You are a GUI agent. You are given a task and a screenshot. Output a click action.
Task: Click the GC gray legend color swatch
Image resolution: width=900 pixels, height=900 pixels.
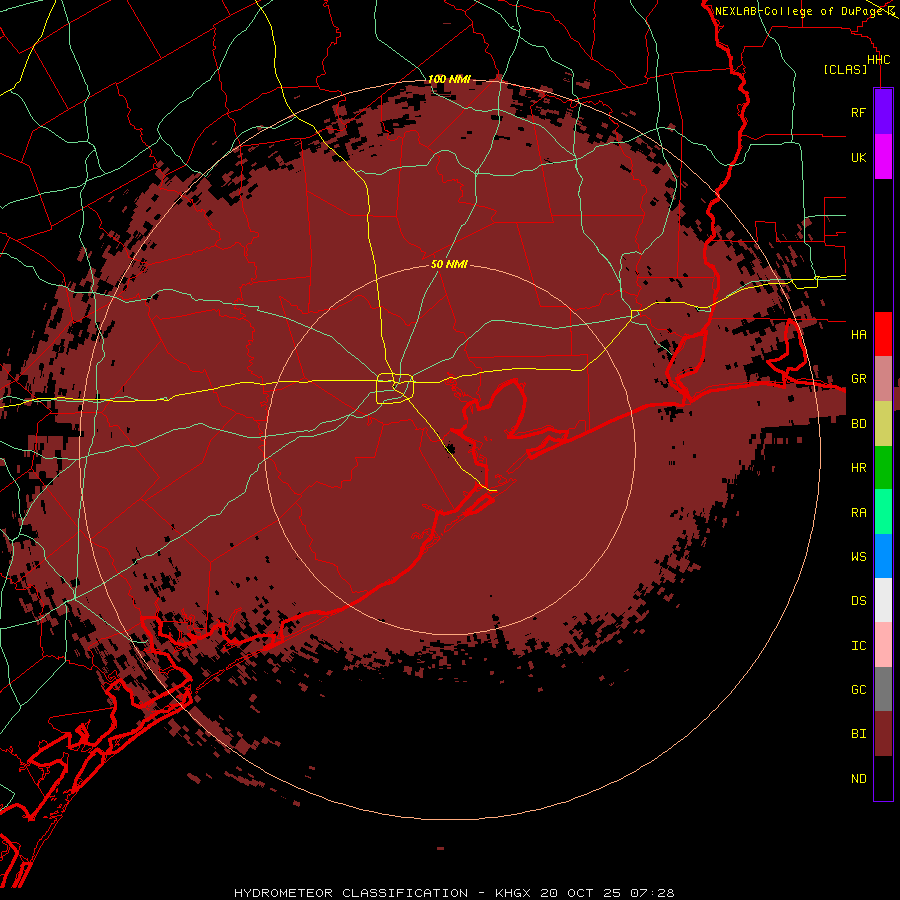tap(883, 689)
